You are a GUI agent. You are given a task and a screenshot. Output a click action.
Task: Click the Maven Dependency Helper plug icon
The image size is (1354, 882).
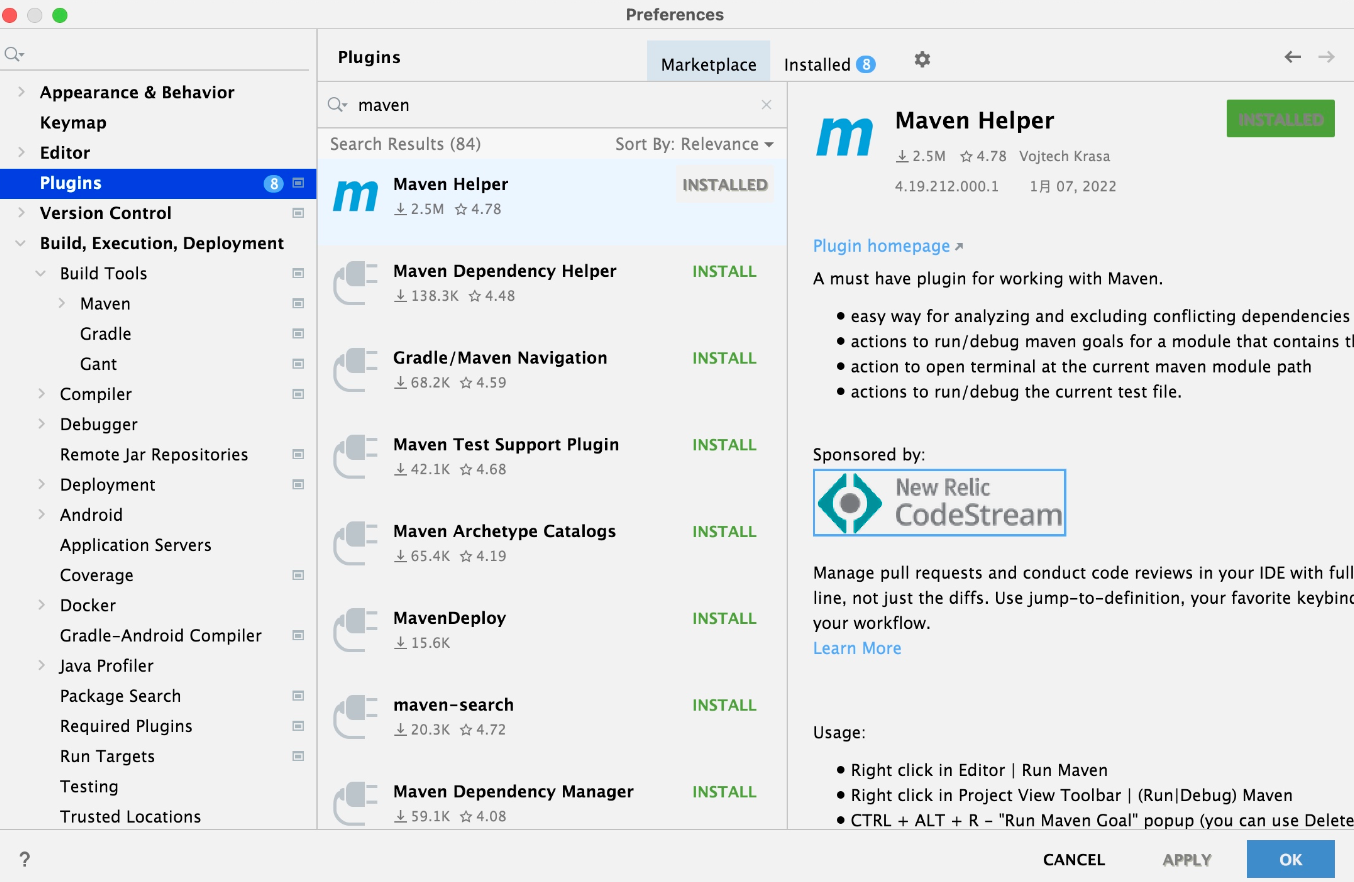356,283
